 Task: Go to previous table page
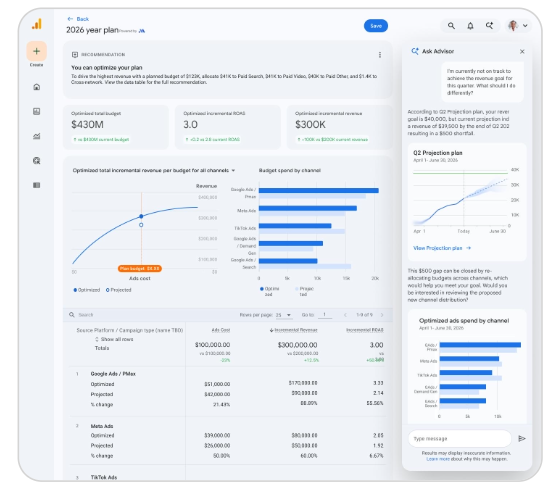[345, 315]
